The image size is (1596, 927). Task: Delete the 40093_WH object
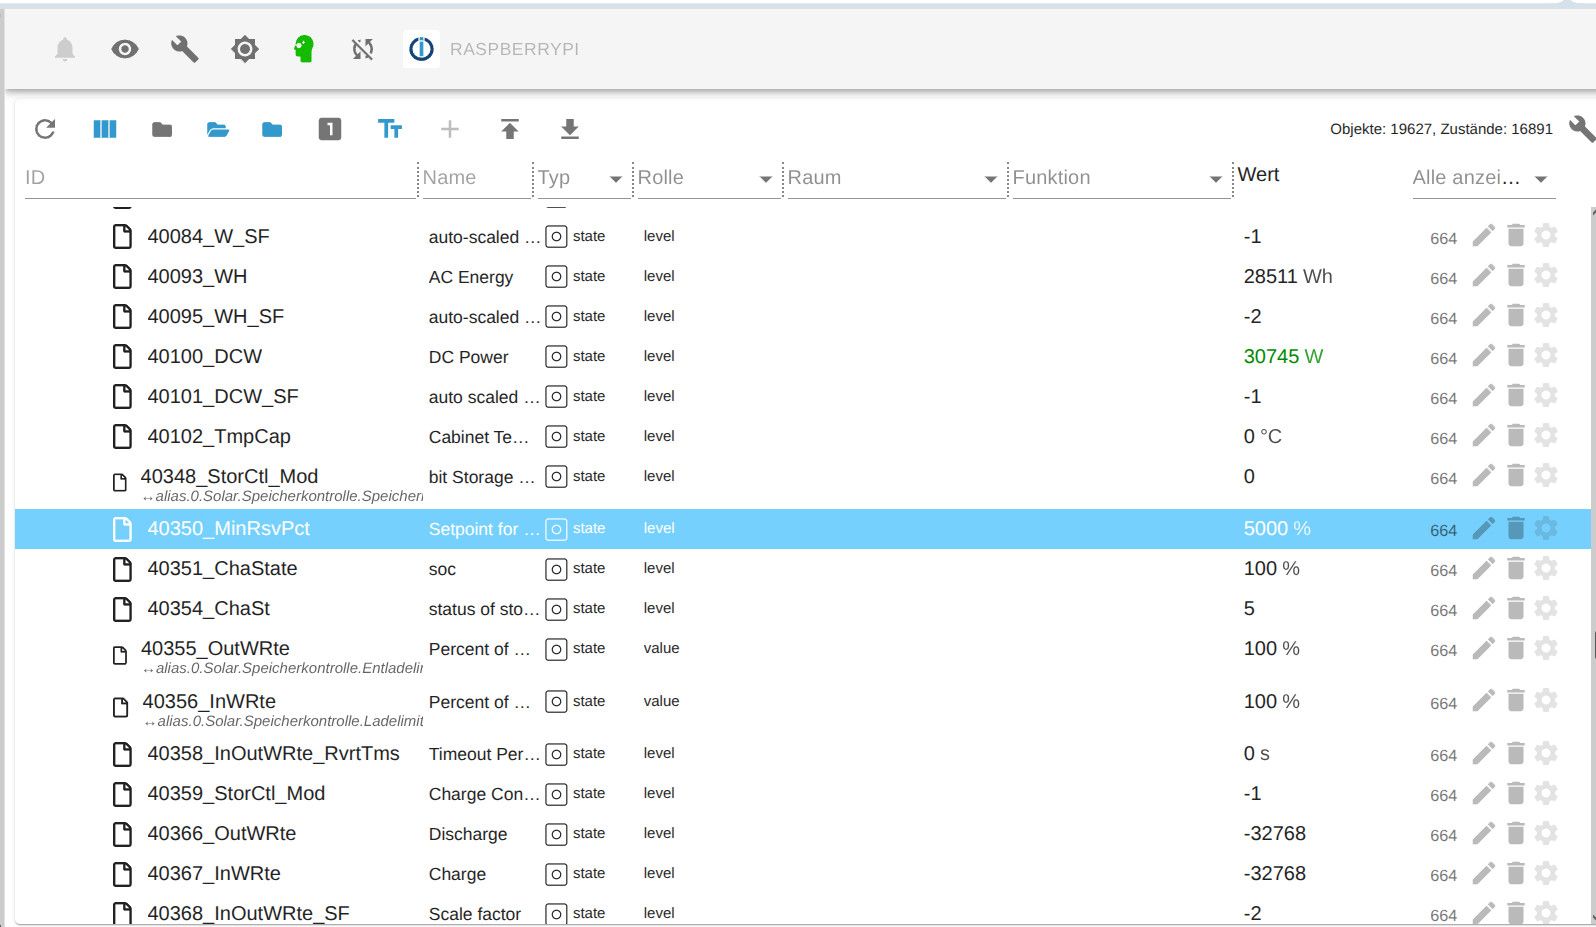pyautogui.click(x=1516, y=275)
